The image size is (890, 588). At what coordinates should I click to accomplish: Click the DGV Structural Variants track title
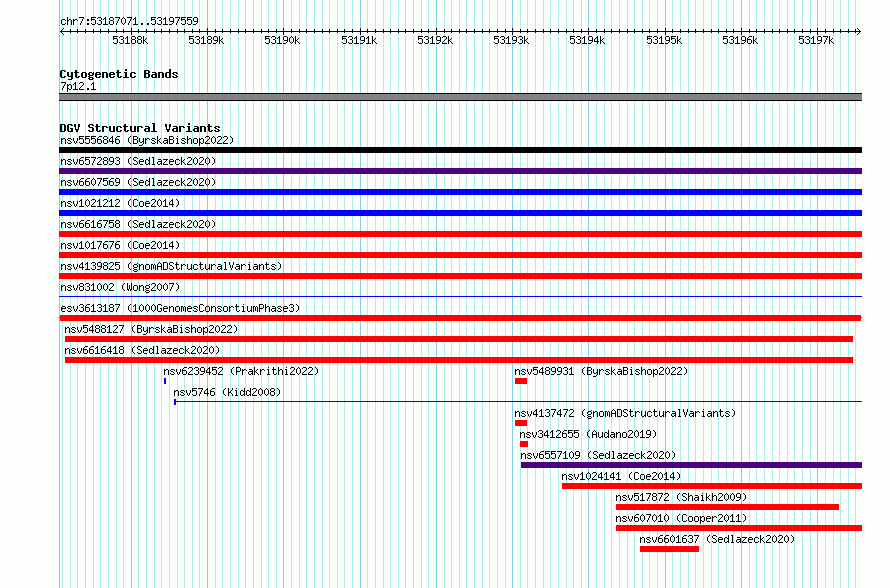tap(140, 128)
